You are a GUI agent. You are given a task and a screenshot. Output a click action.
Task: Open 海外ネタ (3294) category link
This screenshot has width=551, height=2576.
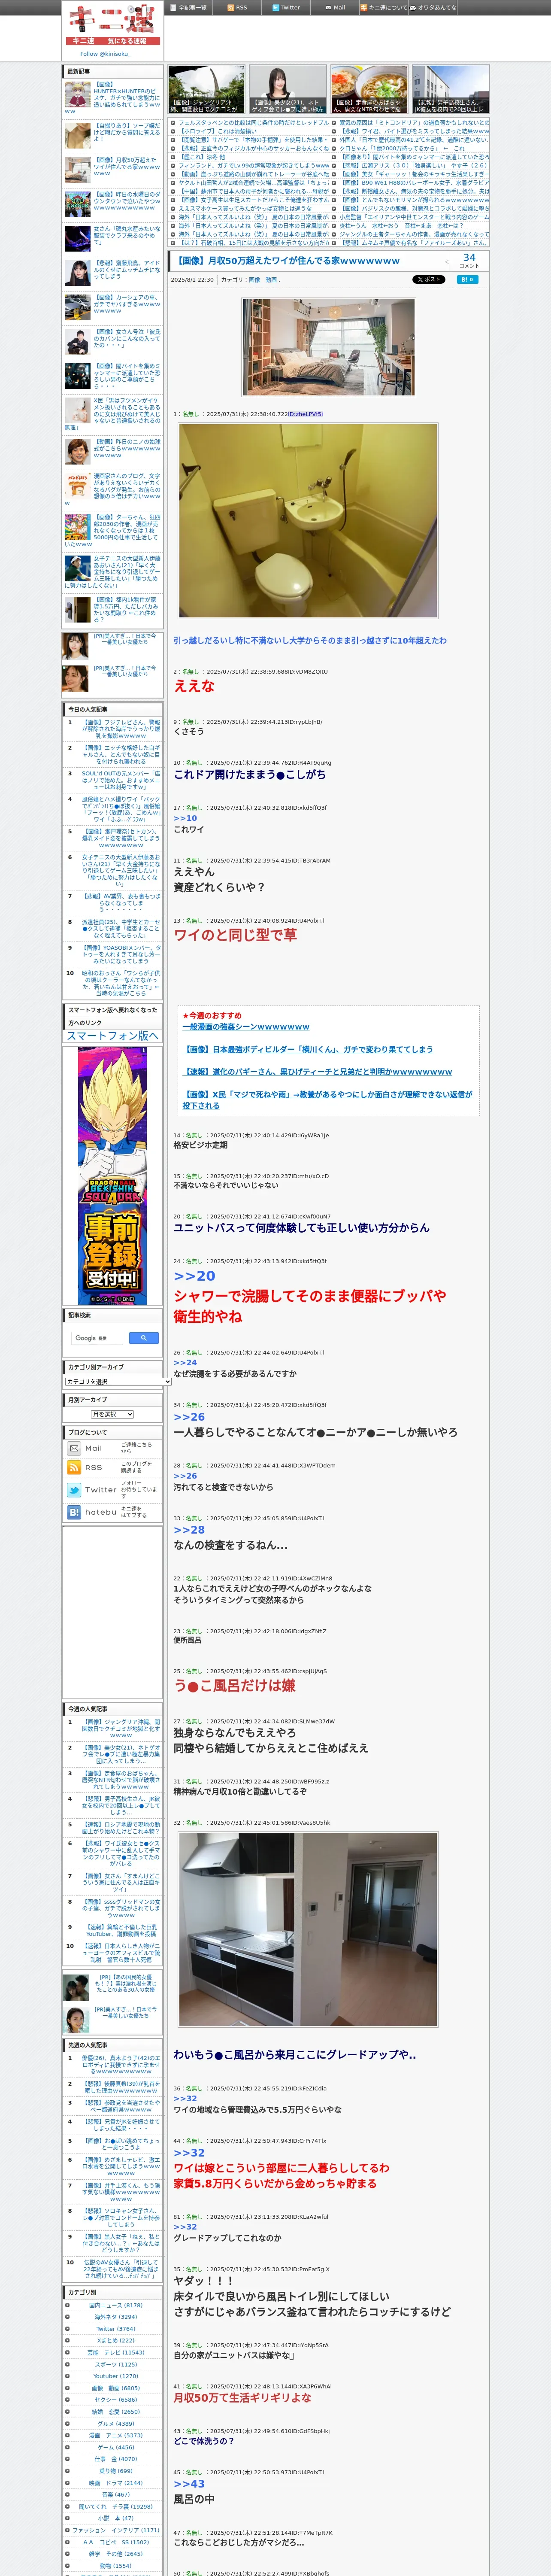coord(115,2317)
